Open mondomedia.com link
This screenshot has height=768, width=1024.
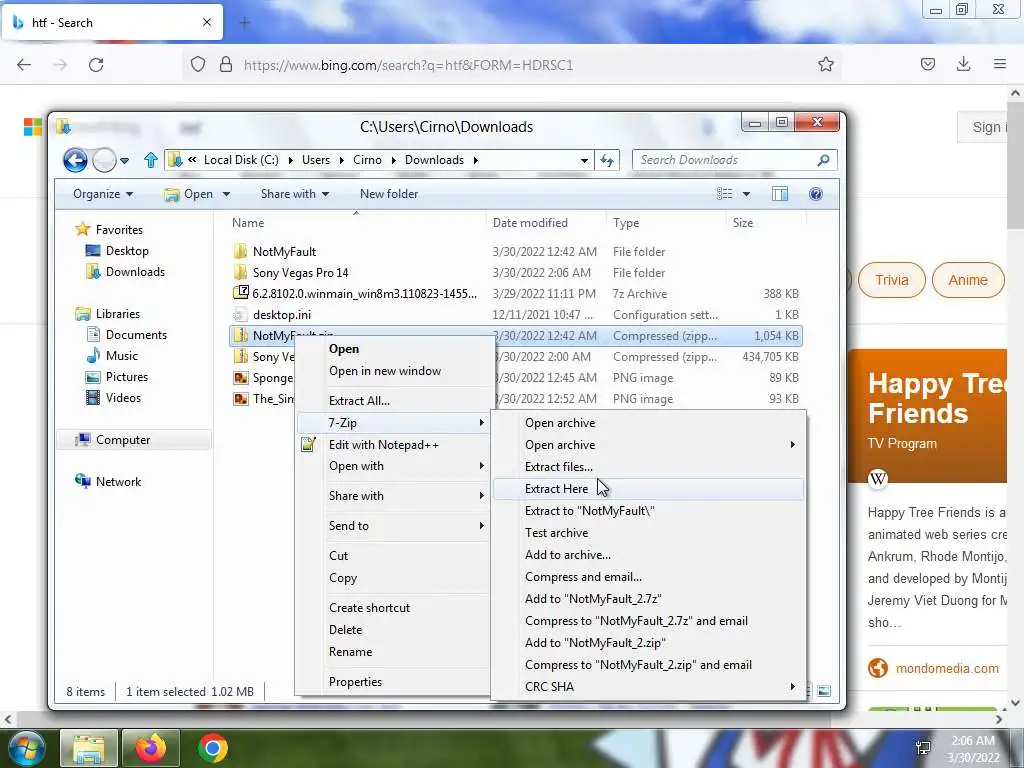[x=947, y=669]
